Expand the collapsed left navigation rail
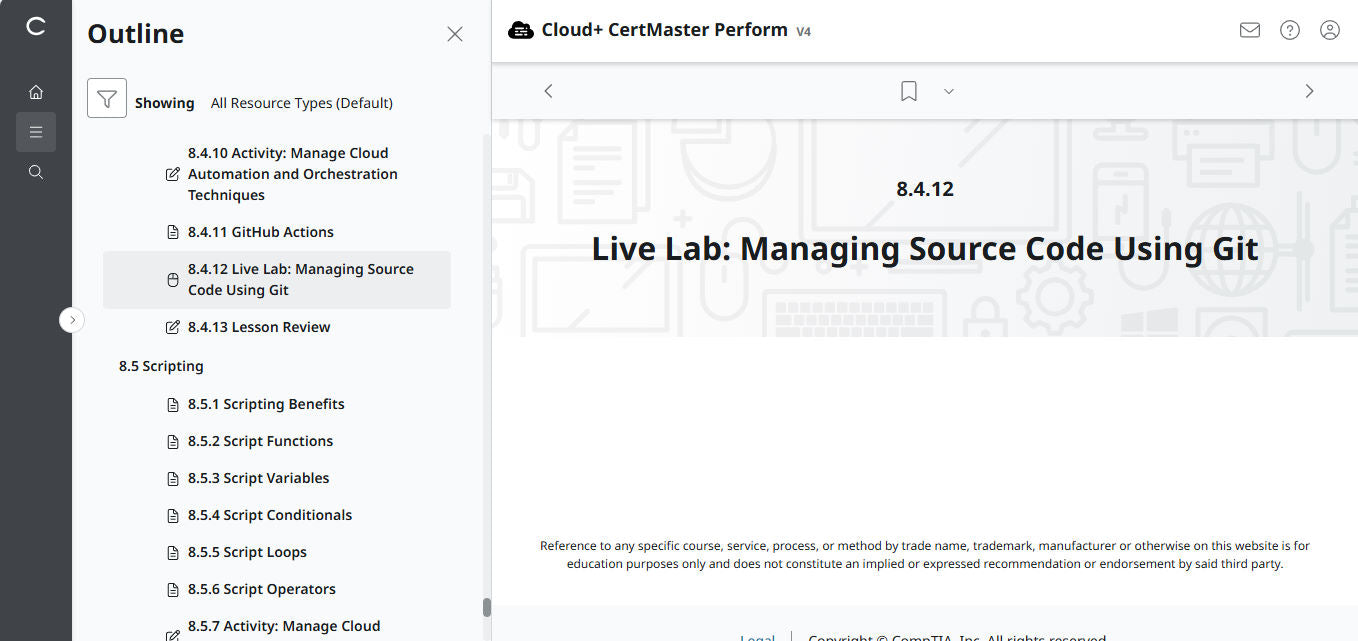 (72, 319)
